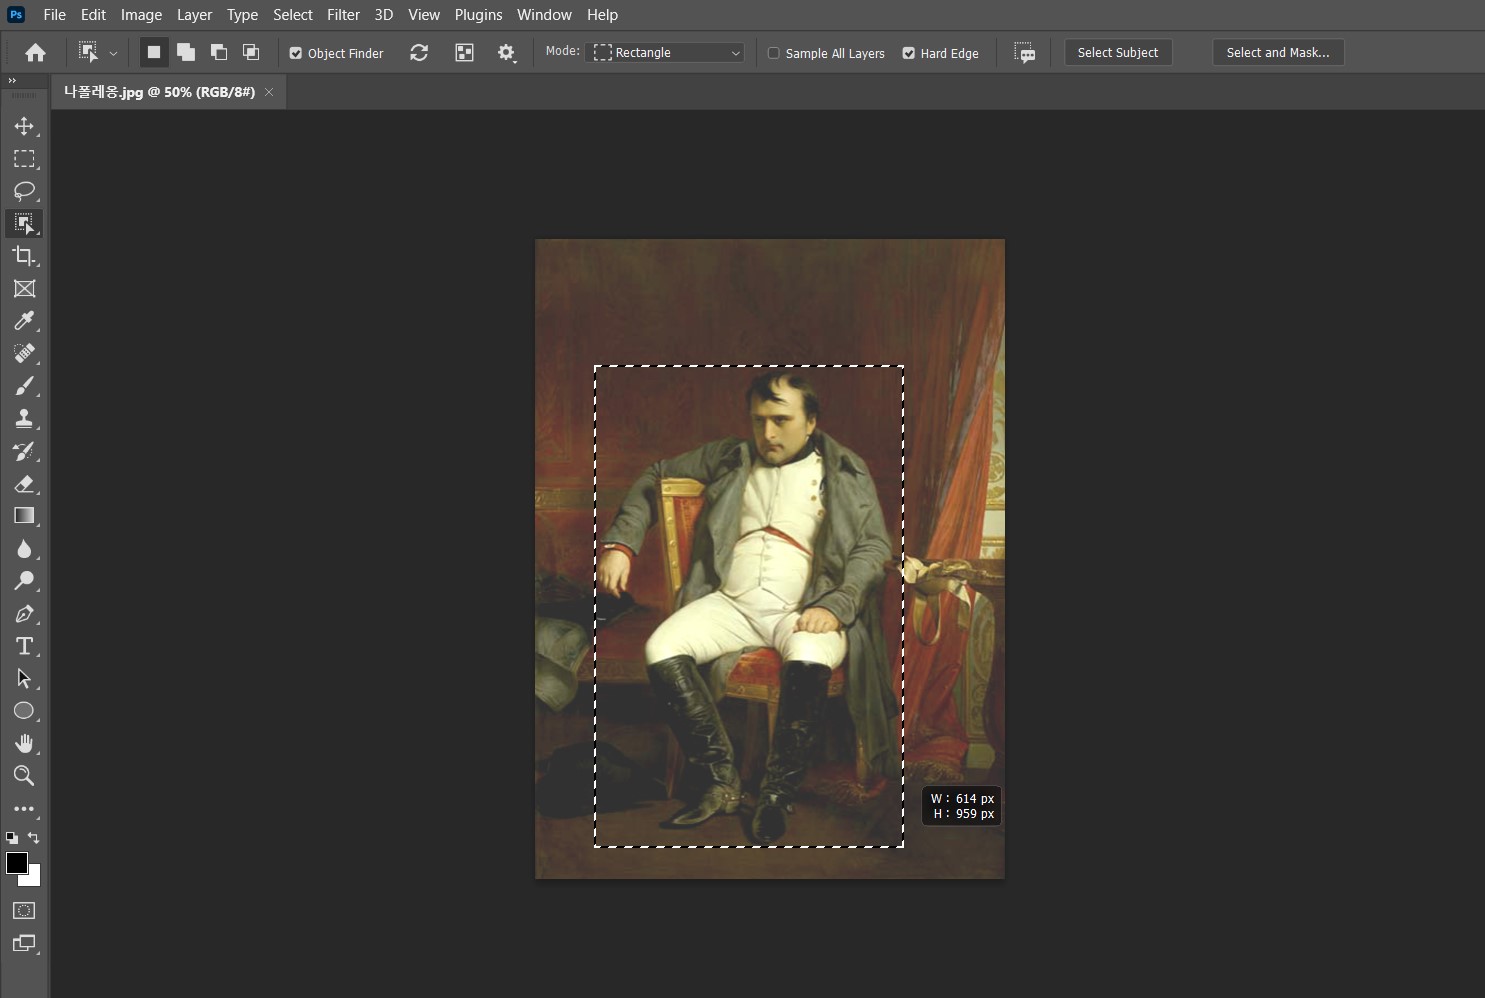
Task: Choose Add to selection mode
Action: coord(186,52)
